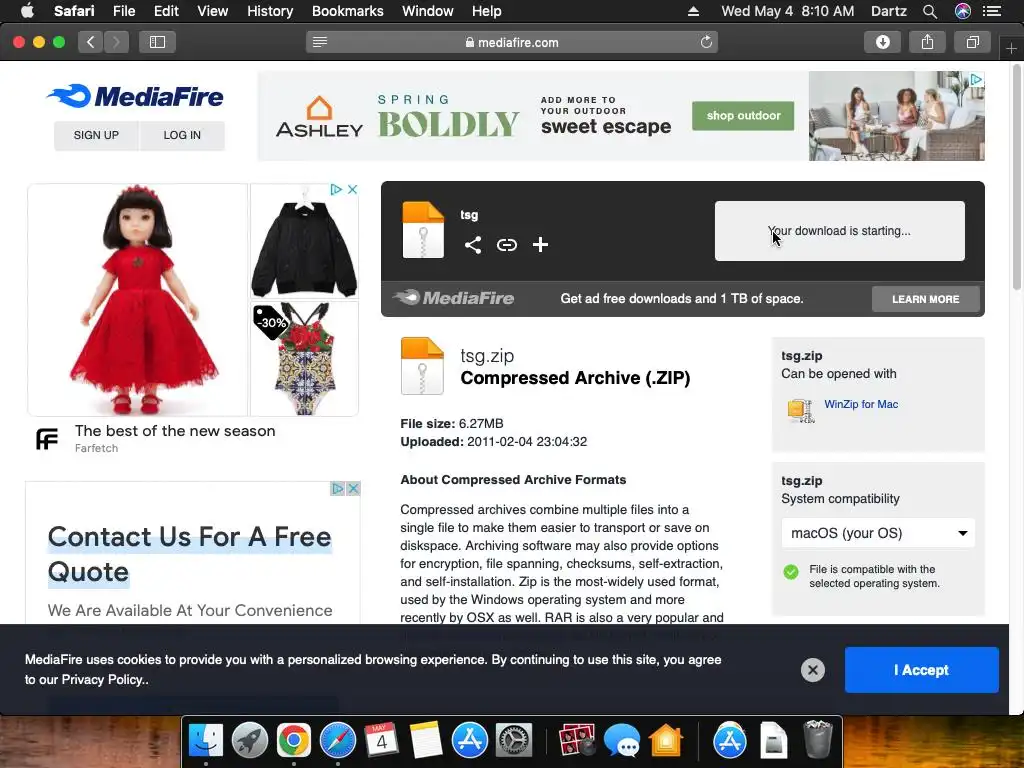
Task: Click Contact Us For A Free Quote headline
Action: point(189,554)
